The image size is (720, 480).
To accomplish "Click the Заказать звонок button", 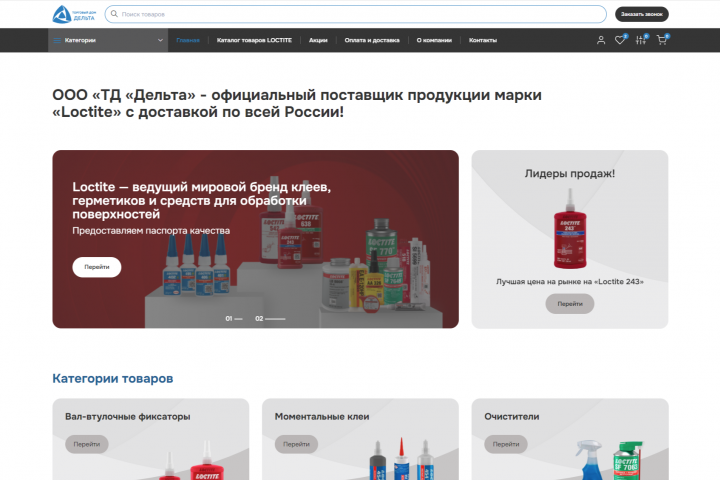I will pos(641,14).
